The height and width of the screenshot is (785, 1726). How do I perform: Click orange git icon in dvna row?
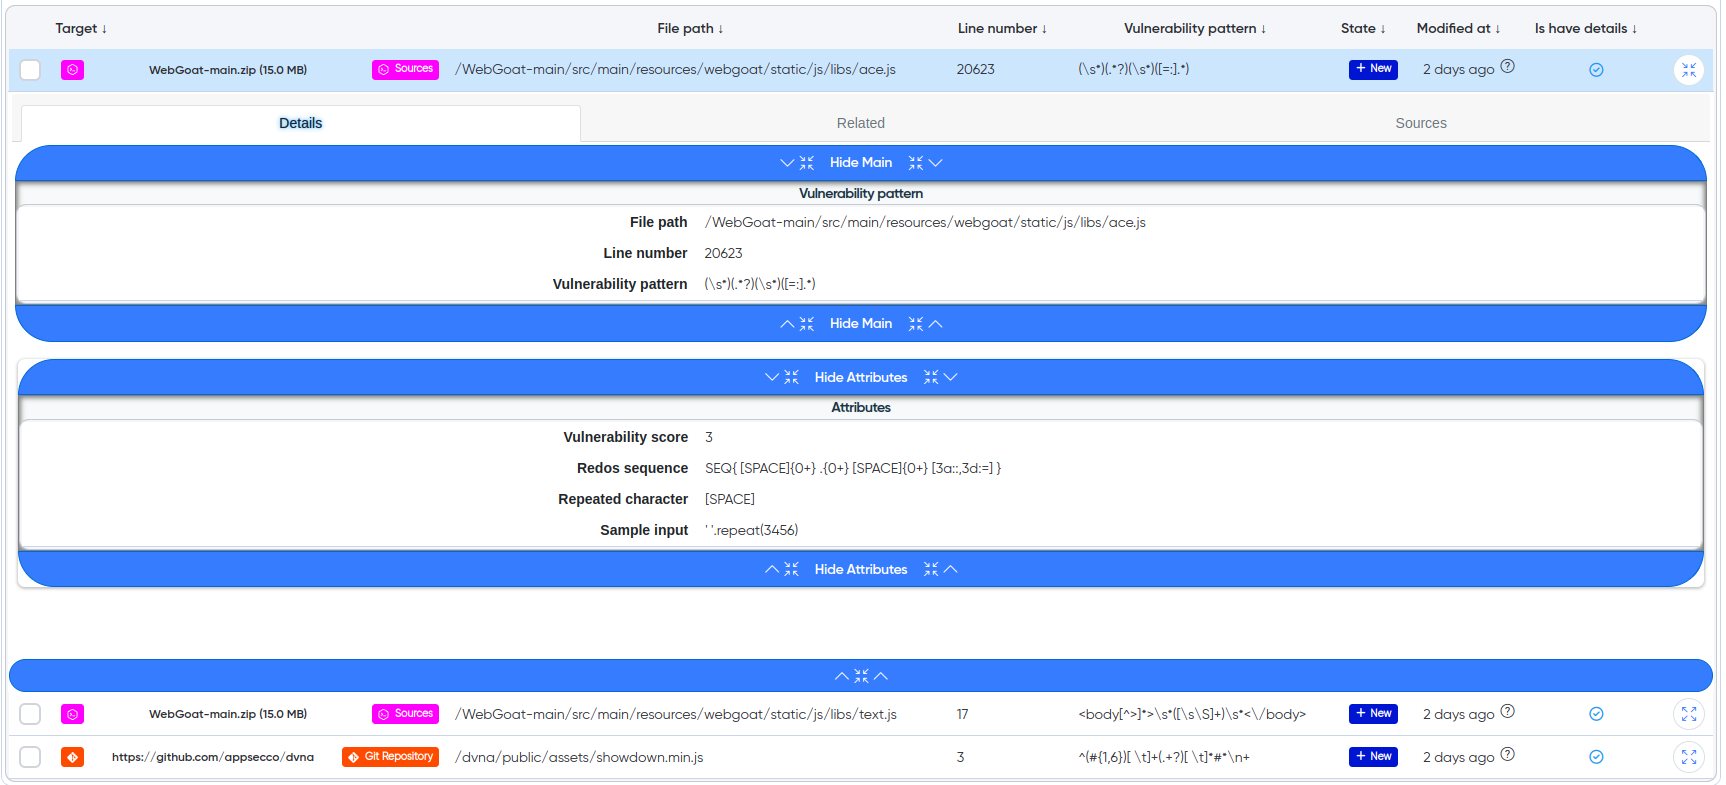(x=72, y=757)
